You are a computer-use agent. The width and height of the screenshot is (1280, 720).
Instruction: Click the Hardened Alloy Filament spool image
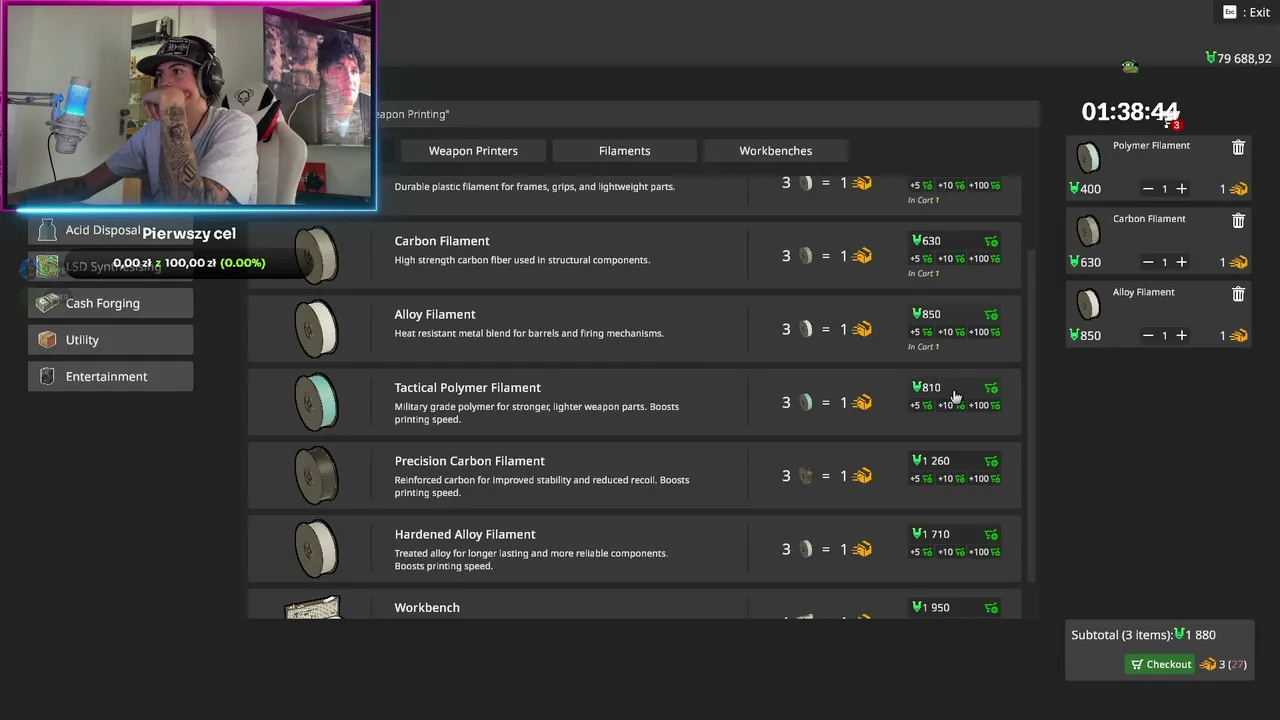[316, 548]
